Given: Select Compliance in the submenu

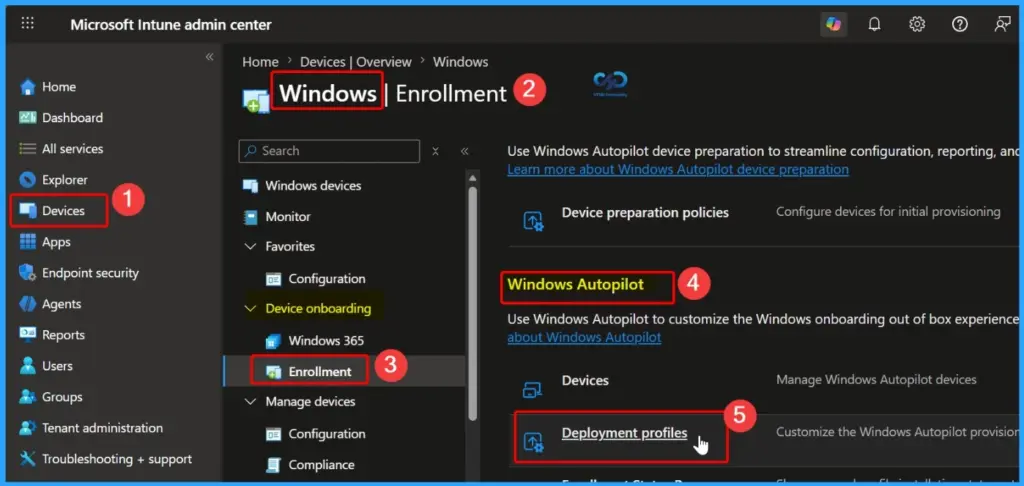Looking at the screenshot, I should point(321,465).
